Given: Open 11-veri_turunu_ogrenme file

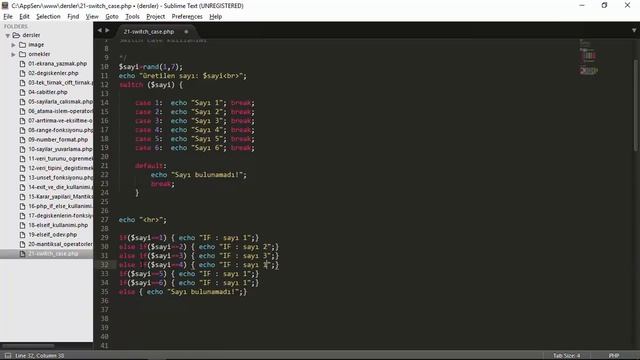Looking at the screenshot, I should pyautogui.click(x=60, y=158).
